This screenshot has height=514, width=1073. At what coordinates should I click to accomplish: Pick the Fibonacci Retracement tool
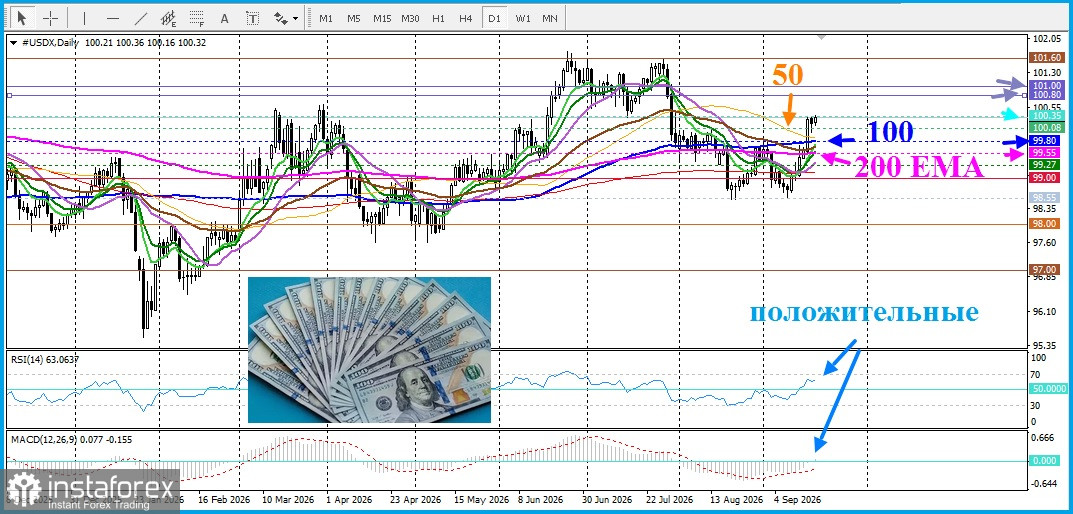(197, 18)
